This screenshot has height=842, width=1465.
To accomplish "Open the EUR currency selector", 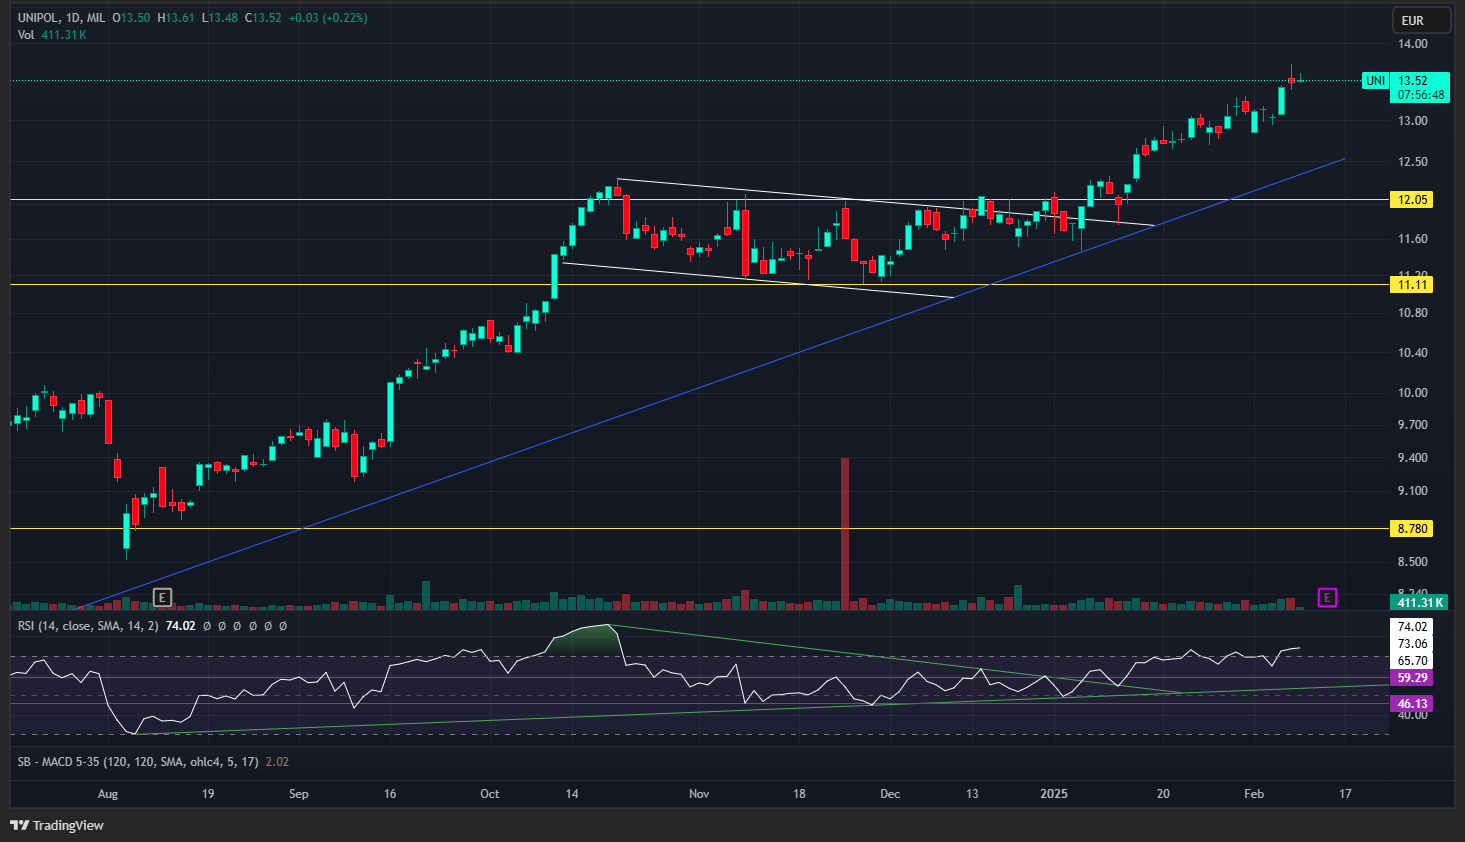I will coord(1422,20).
